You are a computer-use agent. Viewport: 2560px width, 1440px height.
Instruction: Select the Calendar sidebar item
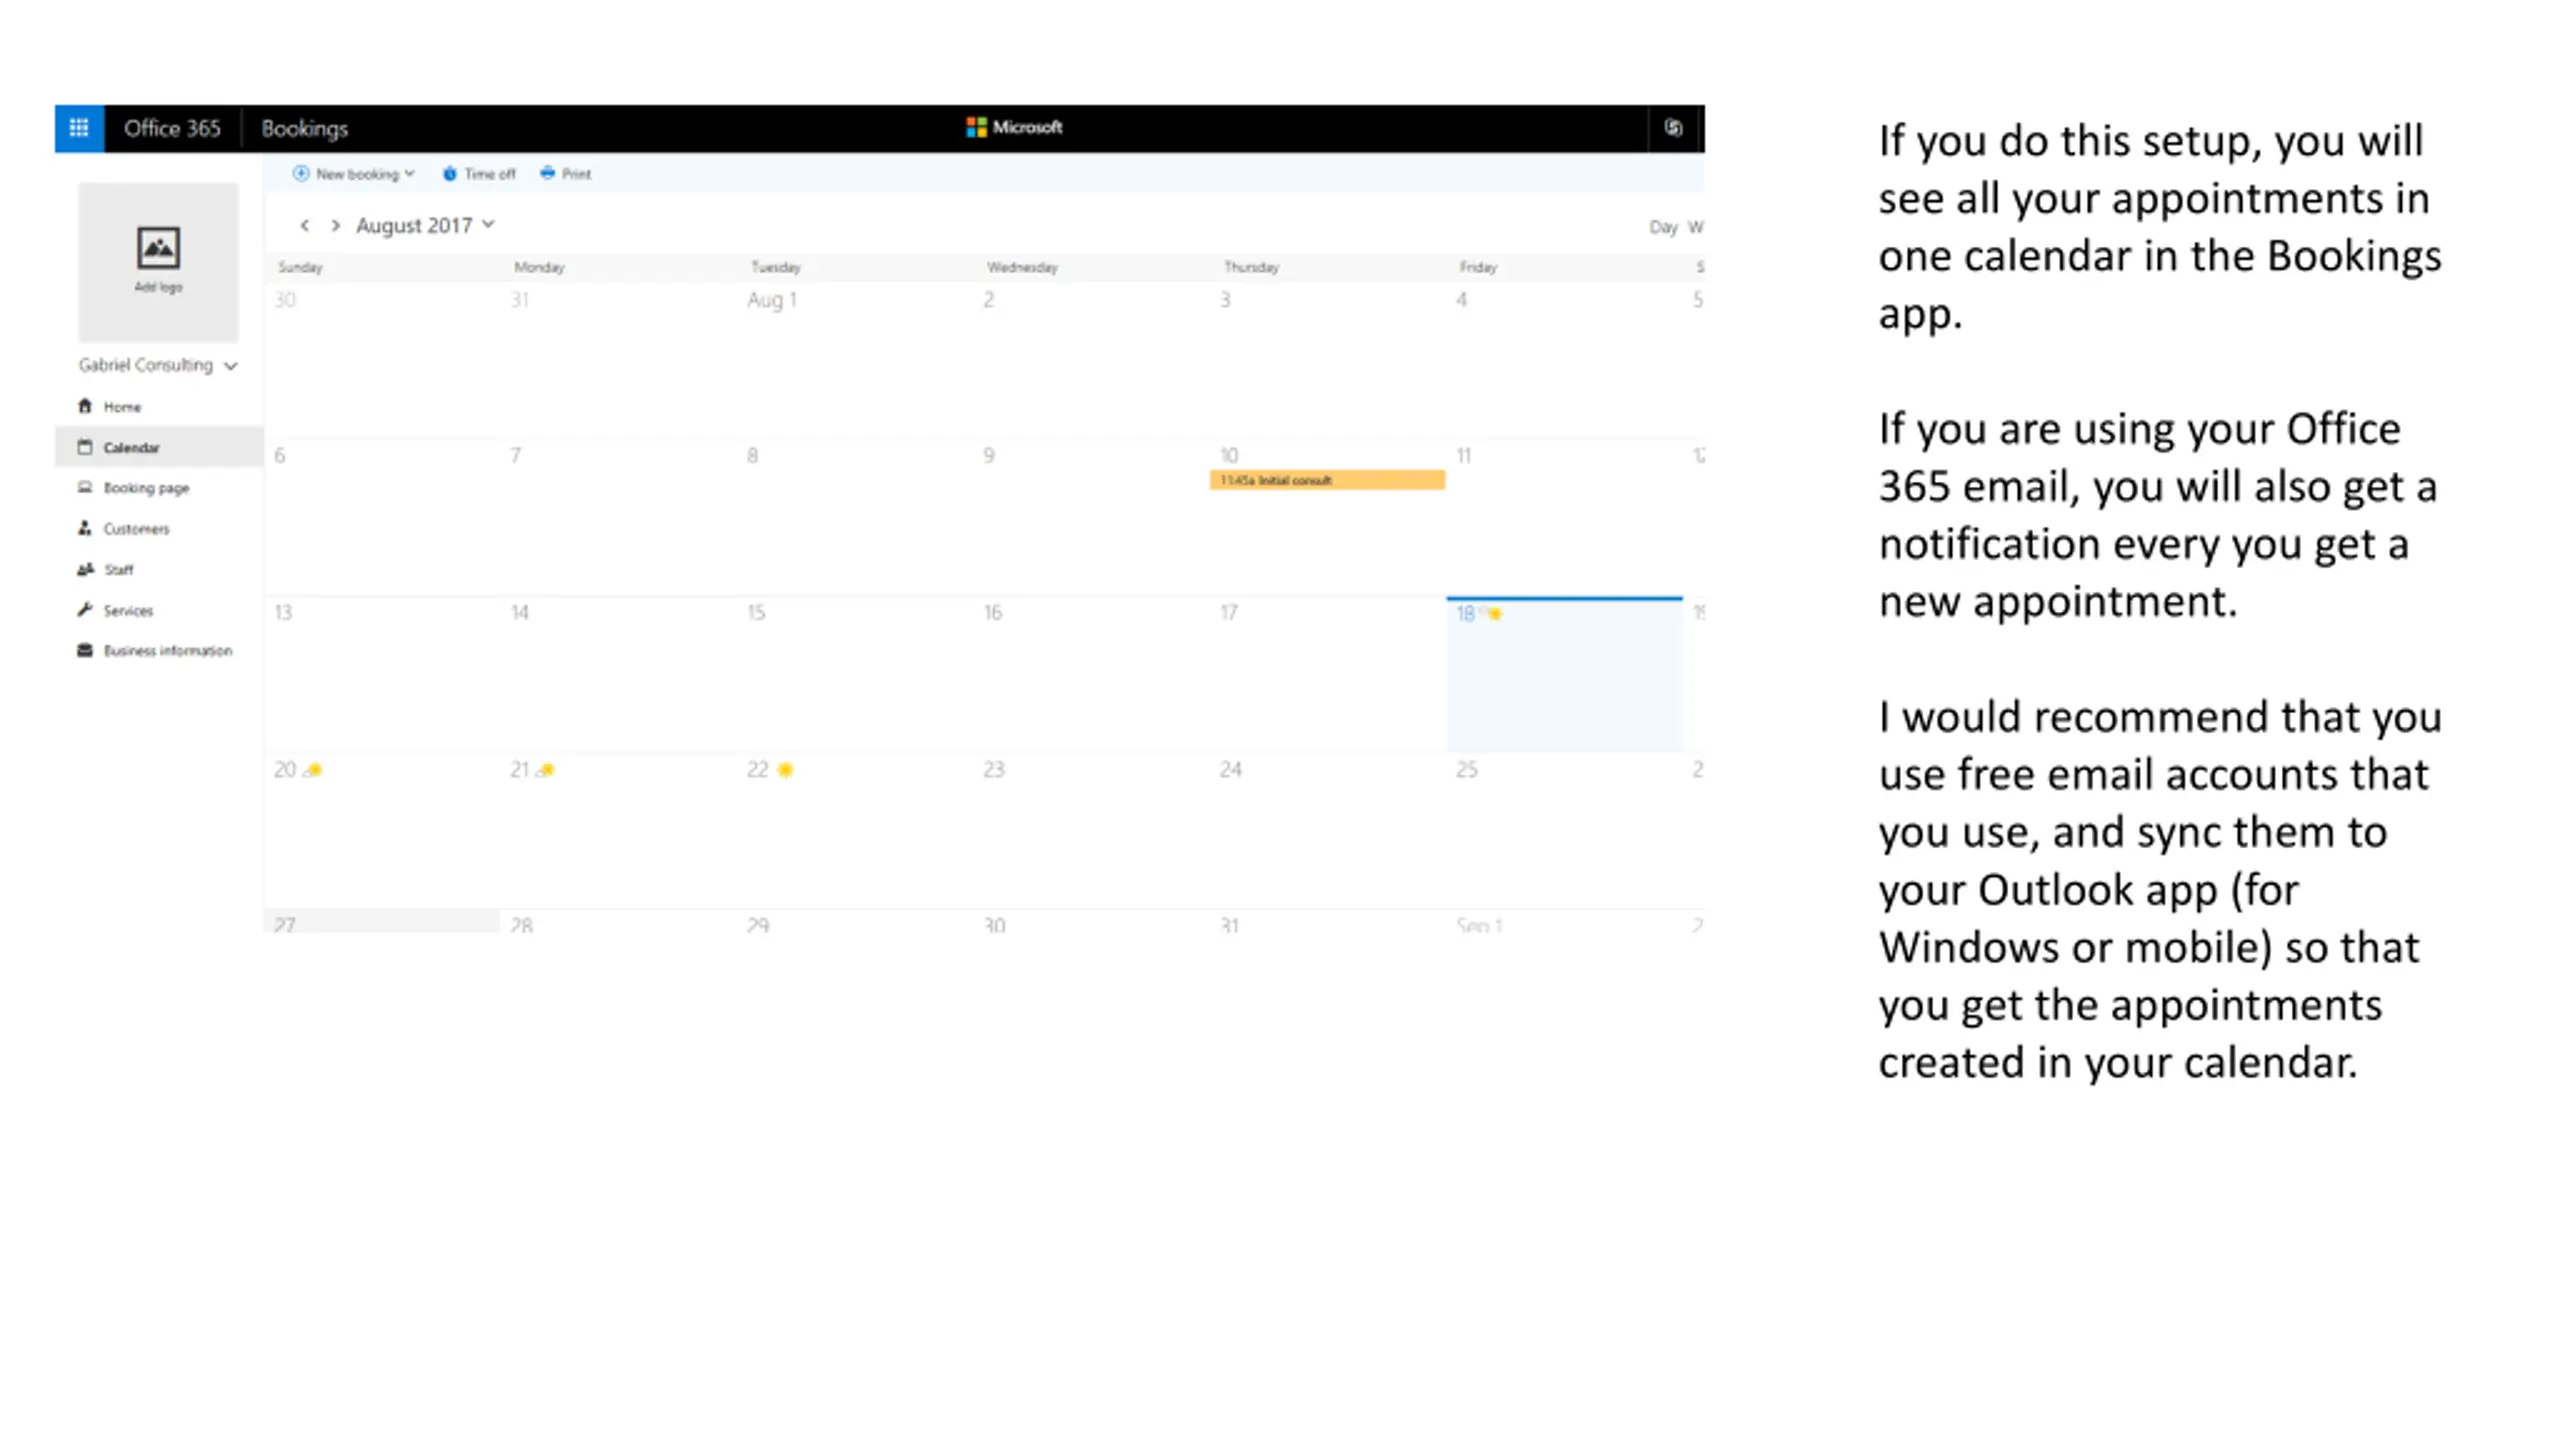[131, 448]
